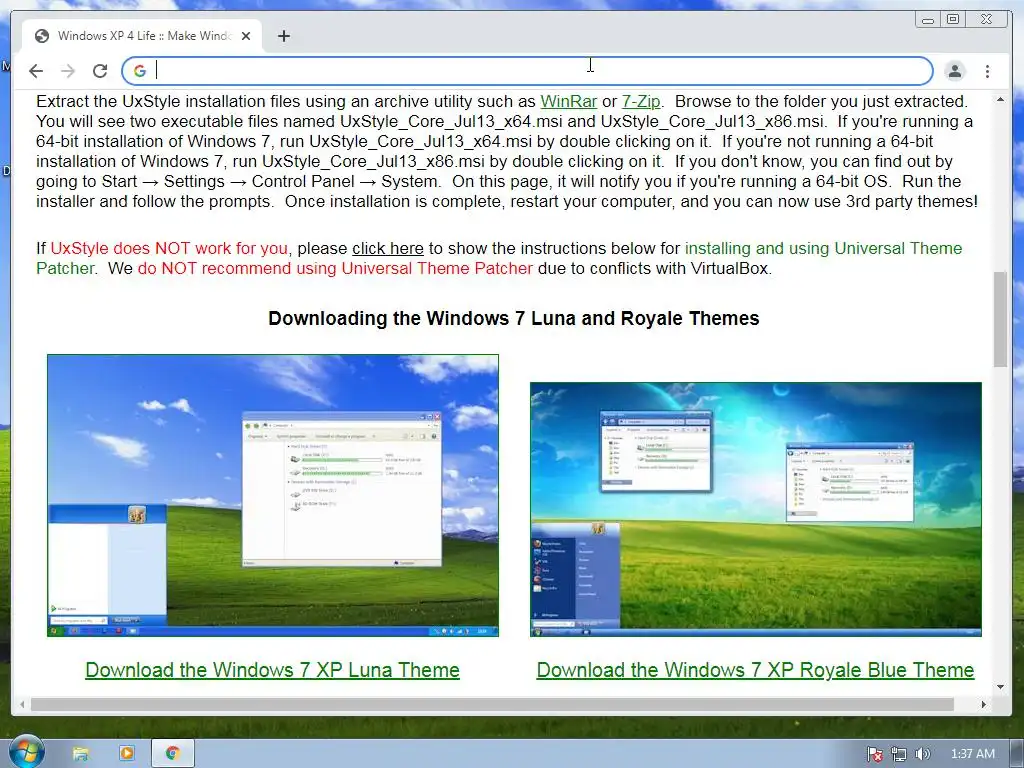Click 'Downloading the Windows 7 Luna and Royale Themes' heading

[x=514, y=318]
